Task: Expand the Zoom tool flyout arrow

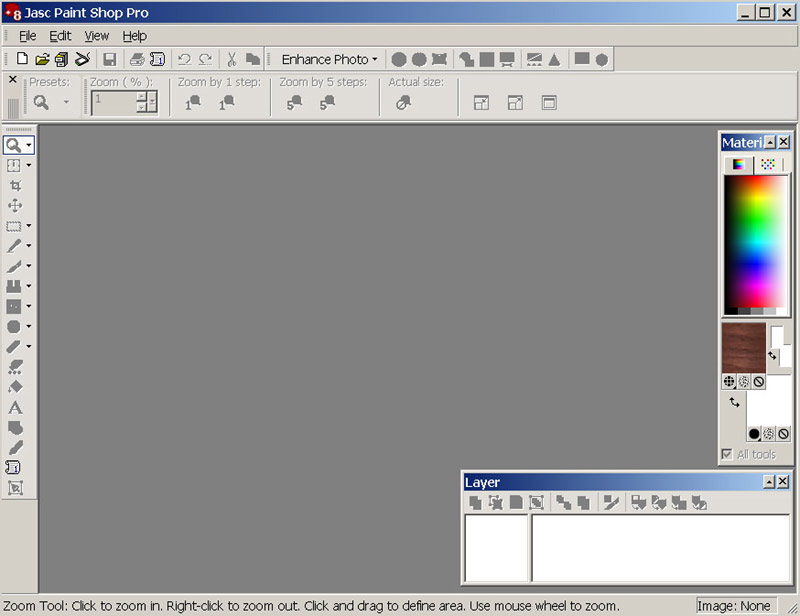Action: click(29, 146)
